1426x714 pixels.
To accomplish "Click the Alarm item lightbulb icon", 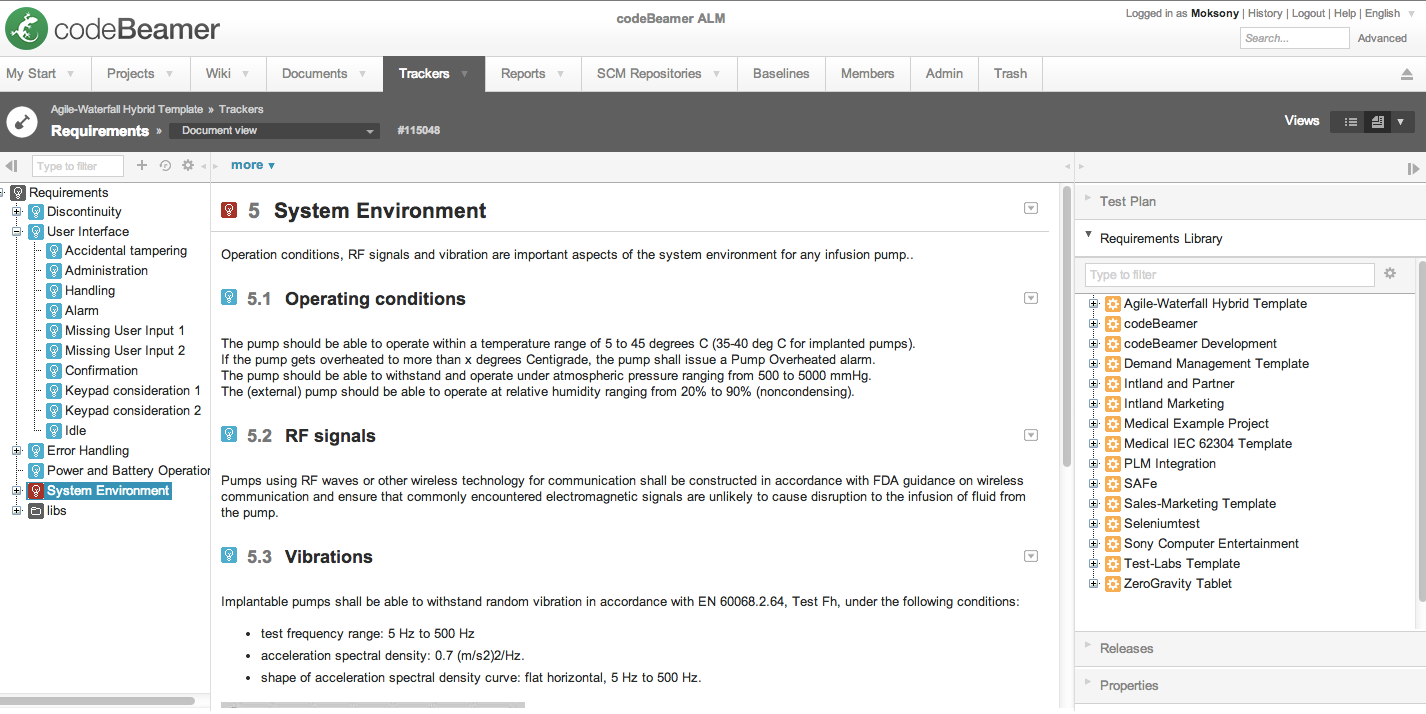I will 54,311.
